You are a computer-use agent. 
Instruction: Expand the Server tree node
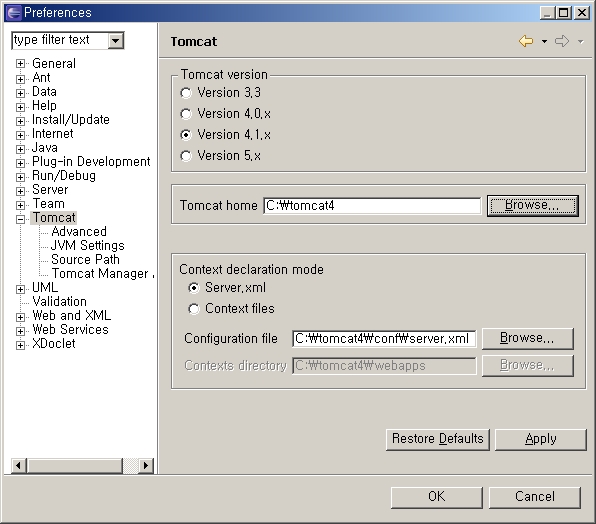tap(21, 191)
